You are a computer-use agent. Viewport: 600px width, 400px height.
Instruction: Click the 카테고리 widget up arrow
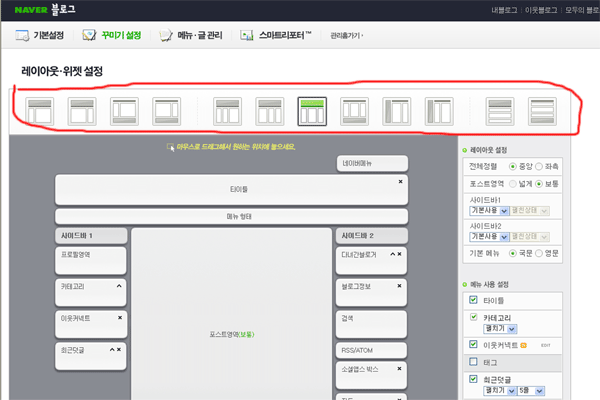(x=119, y=286)
